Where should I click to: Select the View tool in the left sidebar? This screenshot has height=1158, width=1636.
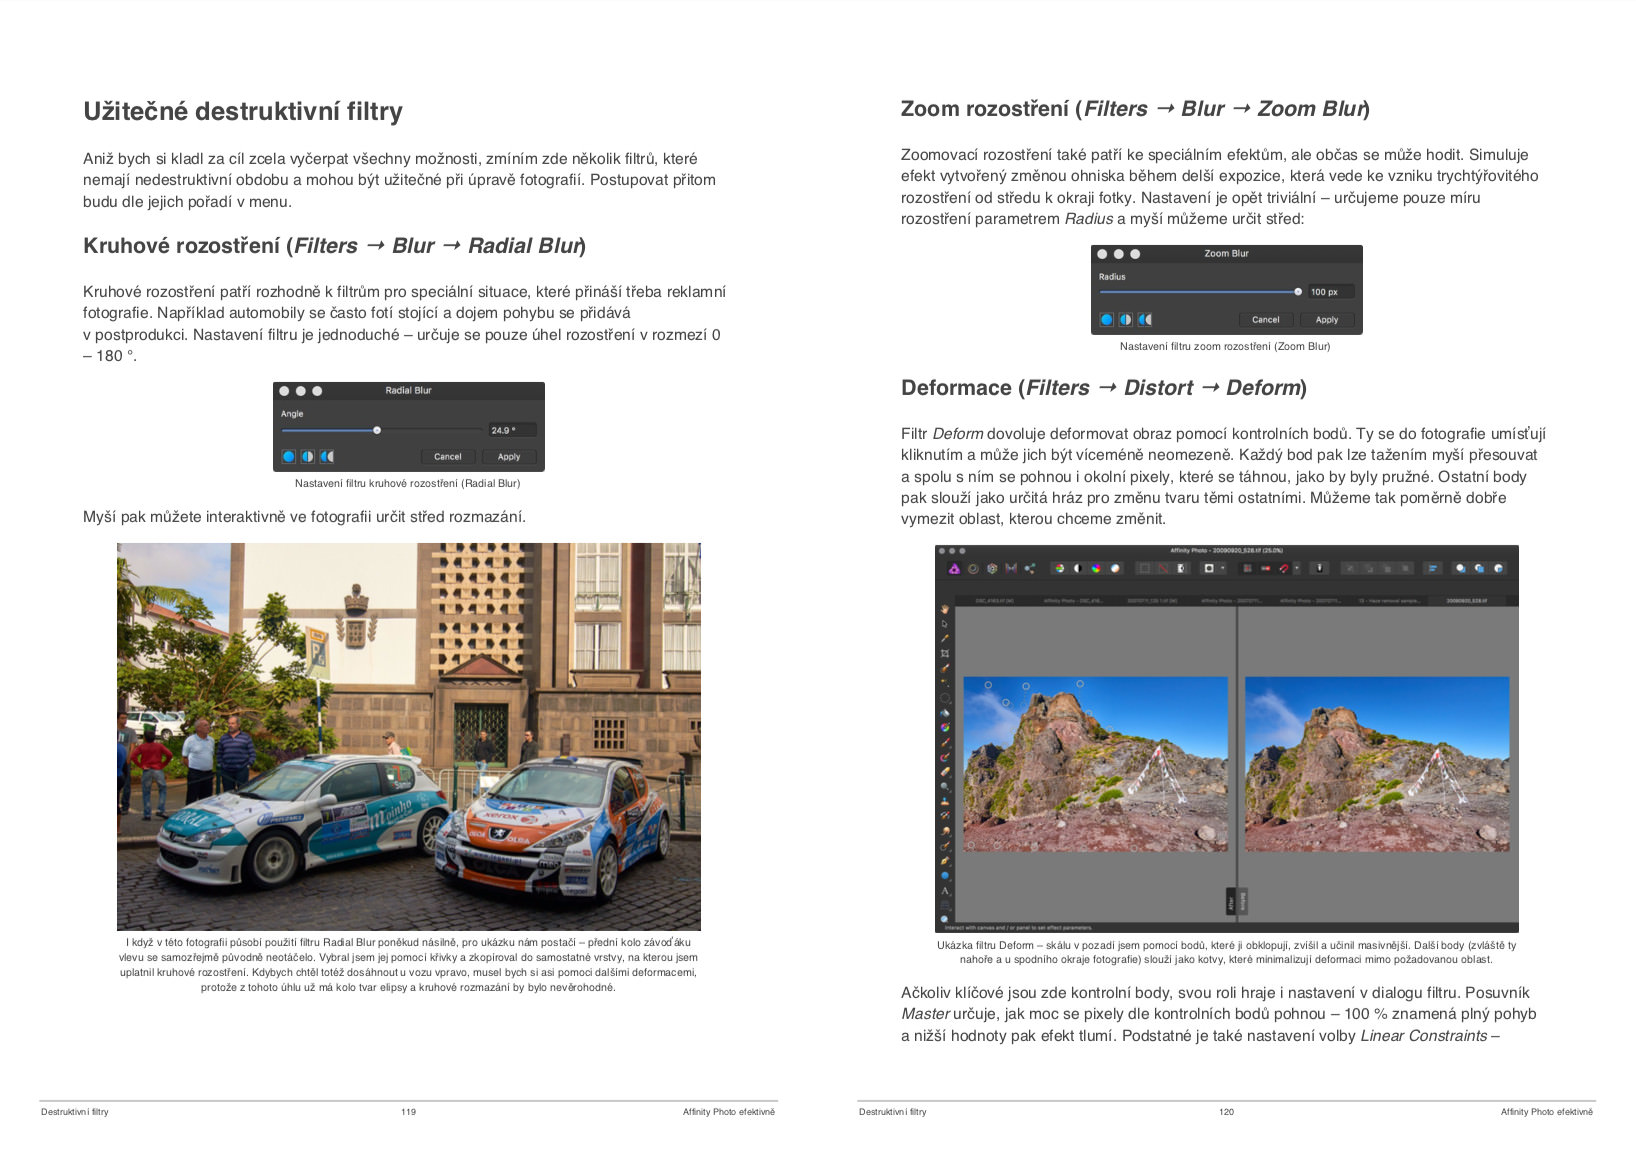(943, 610)
